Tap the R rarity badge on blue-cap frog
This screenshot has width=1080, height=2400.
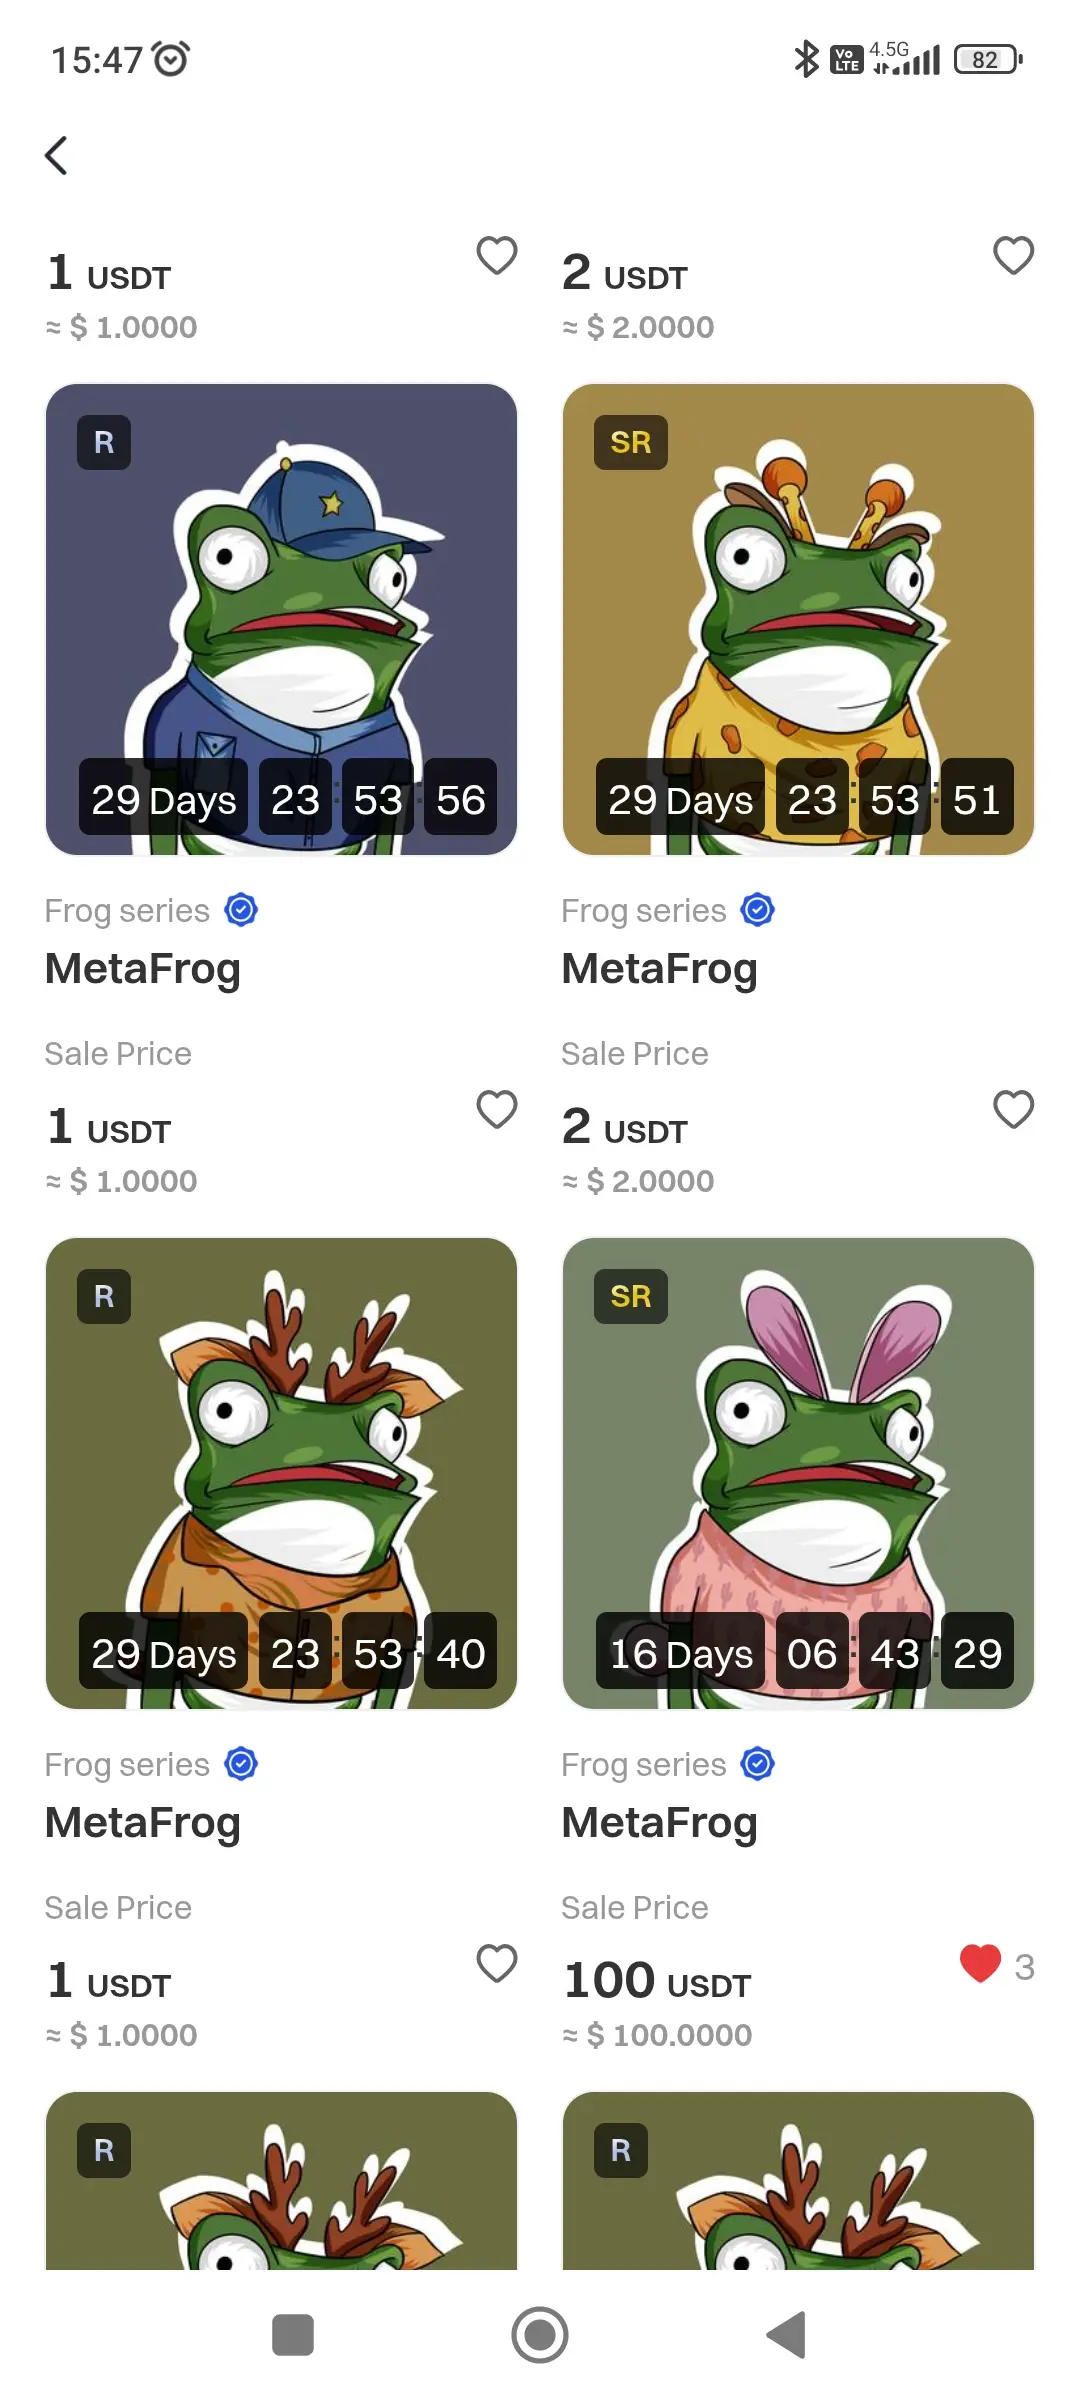pyautogui.click(x=104, y=442)
